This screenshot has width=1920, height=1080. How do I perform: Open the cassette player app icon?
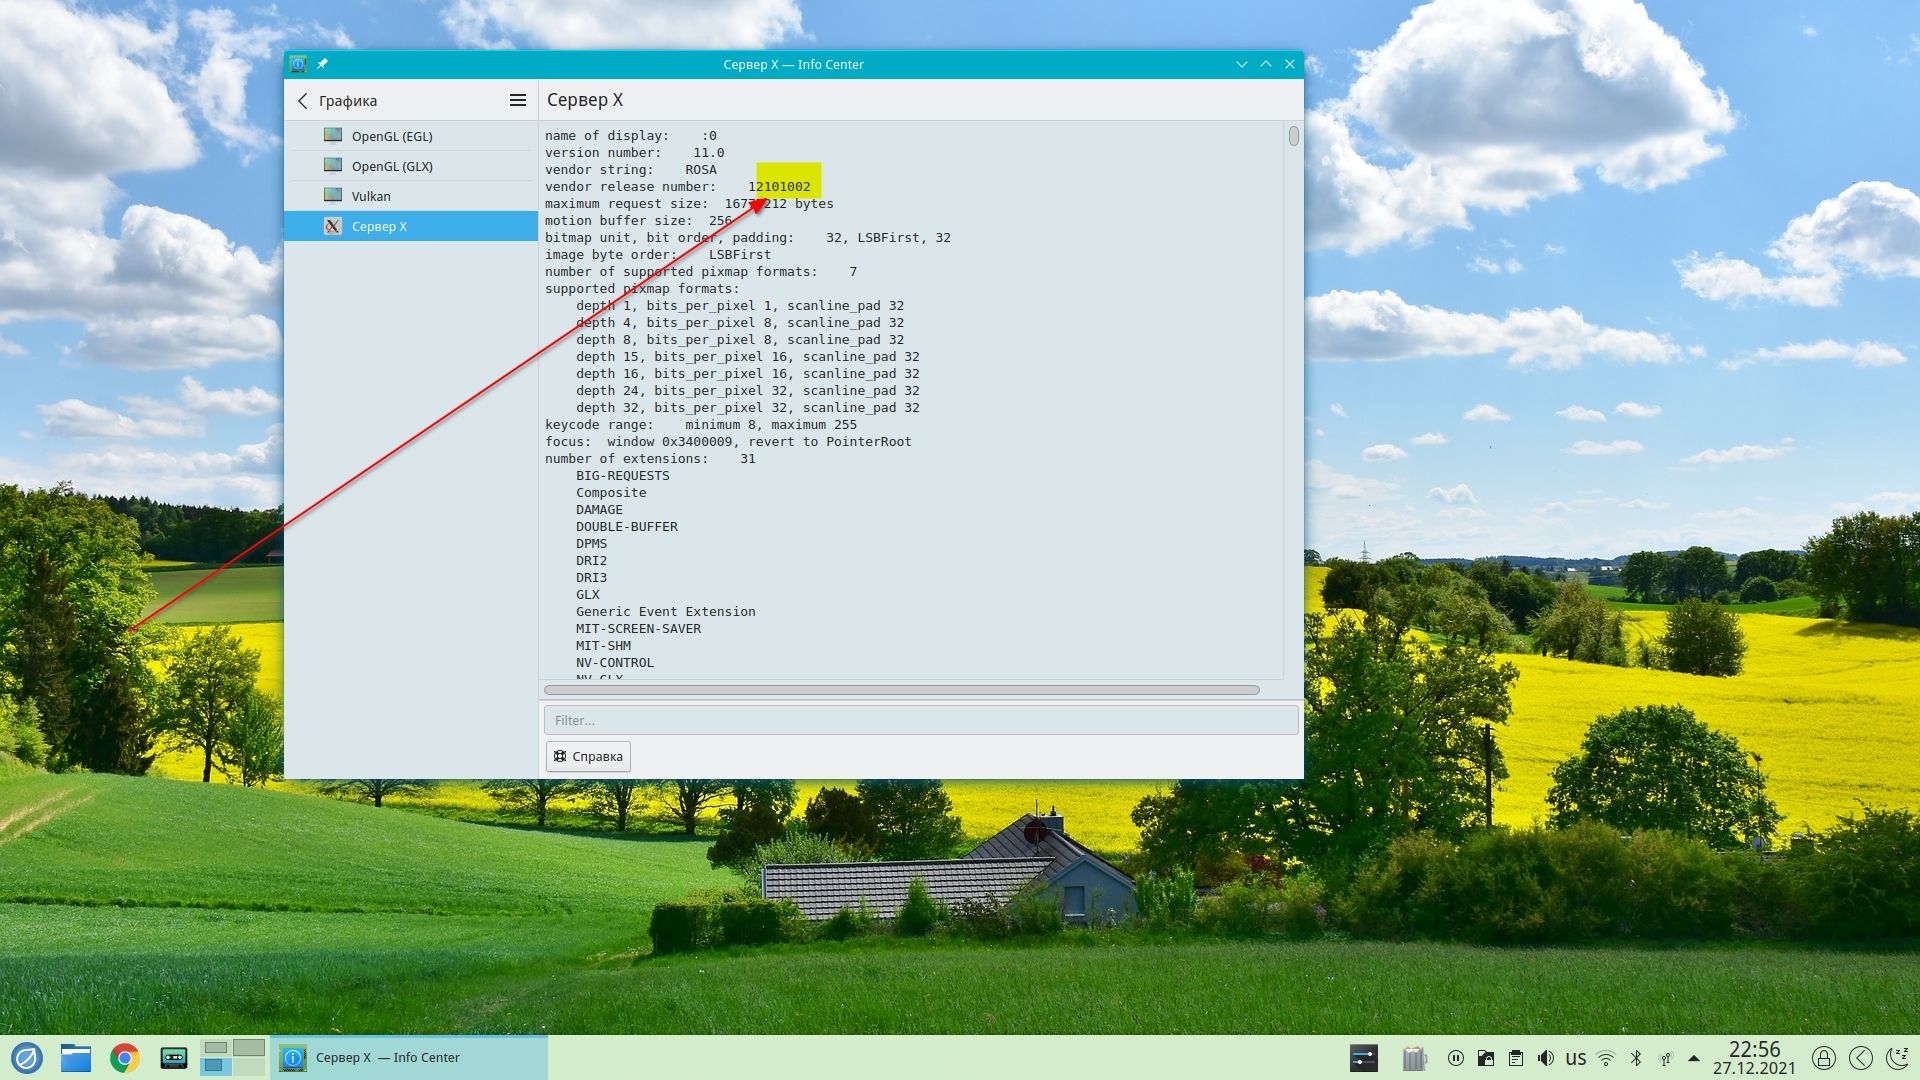174,1058
